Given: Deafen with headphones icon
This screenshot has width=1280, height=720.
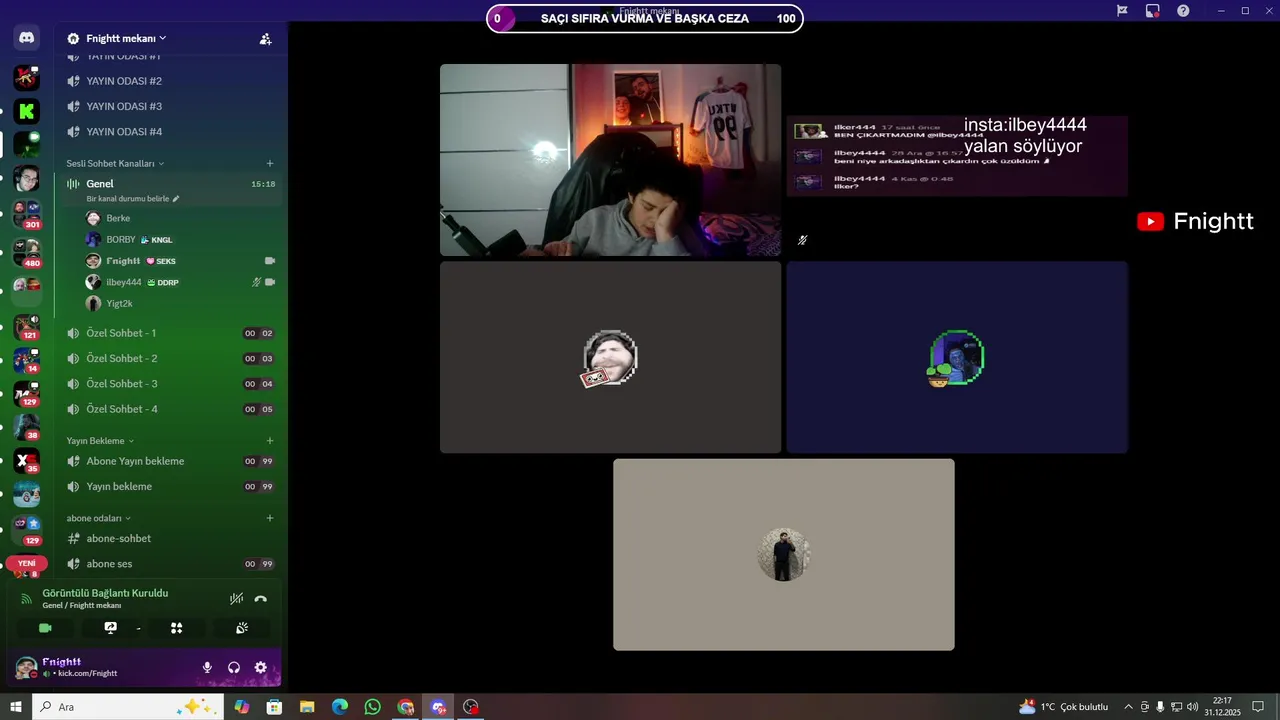Looking at the screenshot, I should click(x=234, y=667).
